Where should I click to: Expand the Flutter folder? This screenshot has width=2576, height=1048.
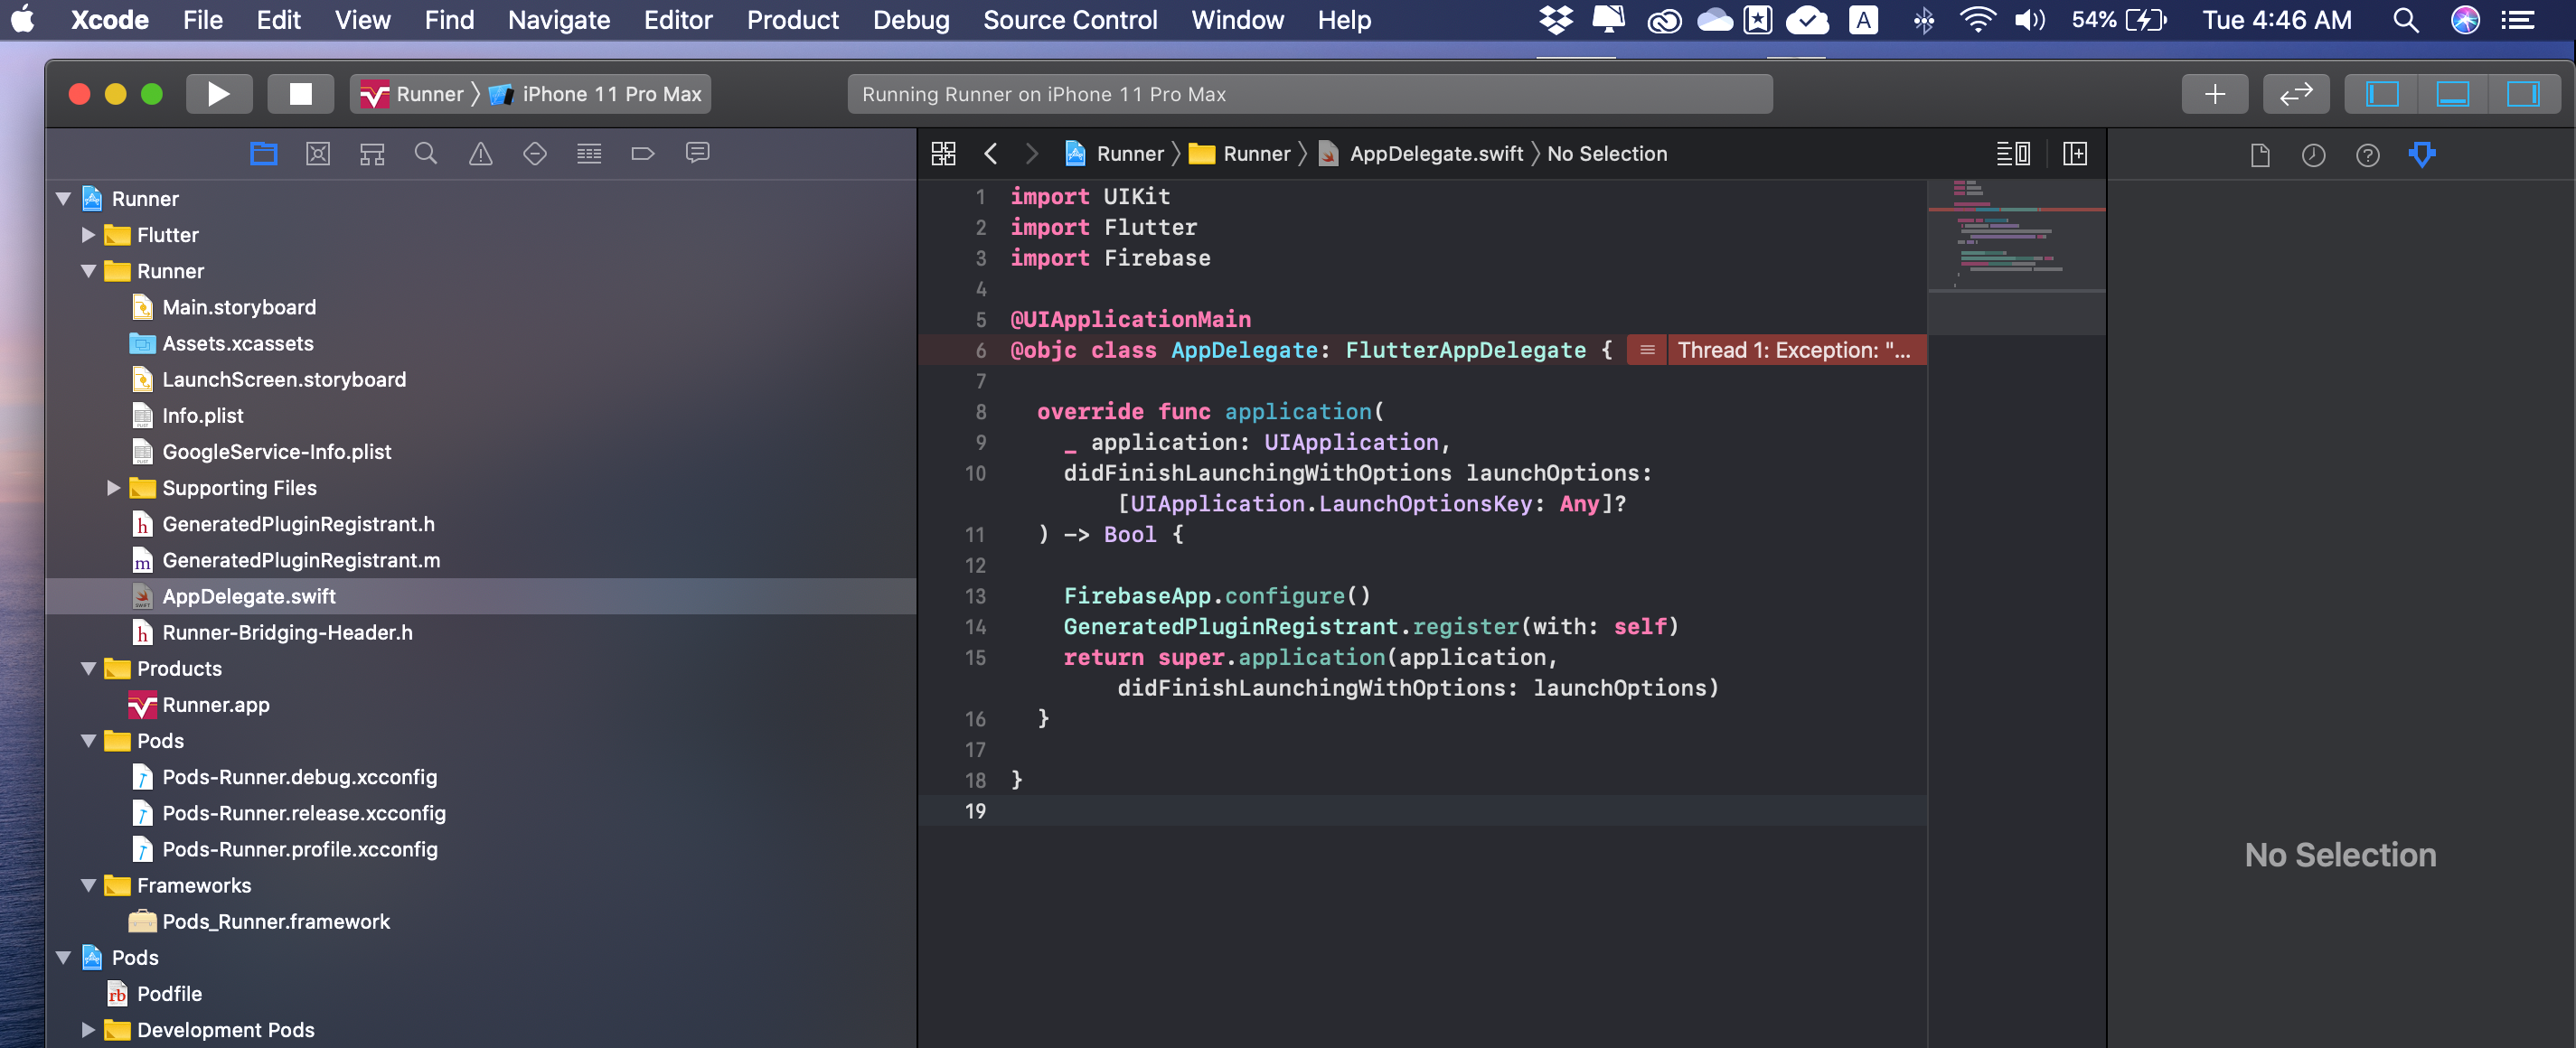(x=88, y=235)
